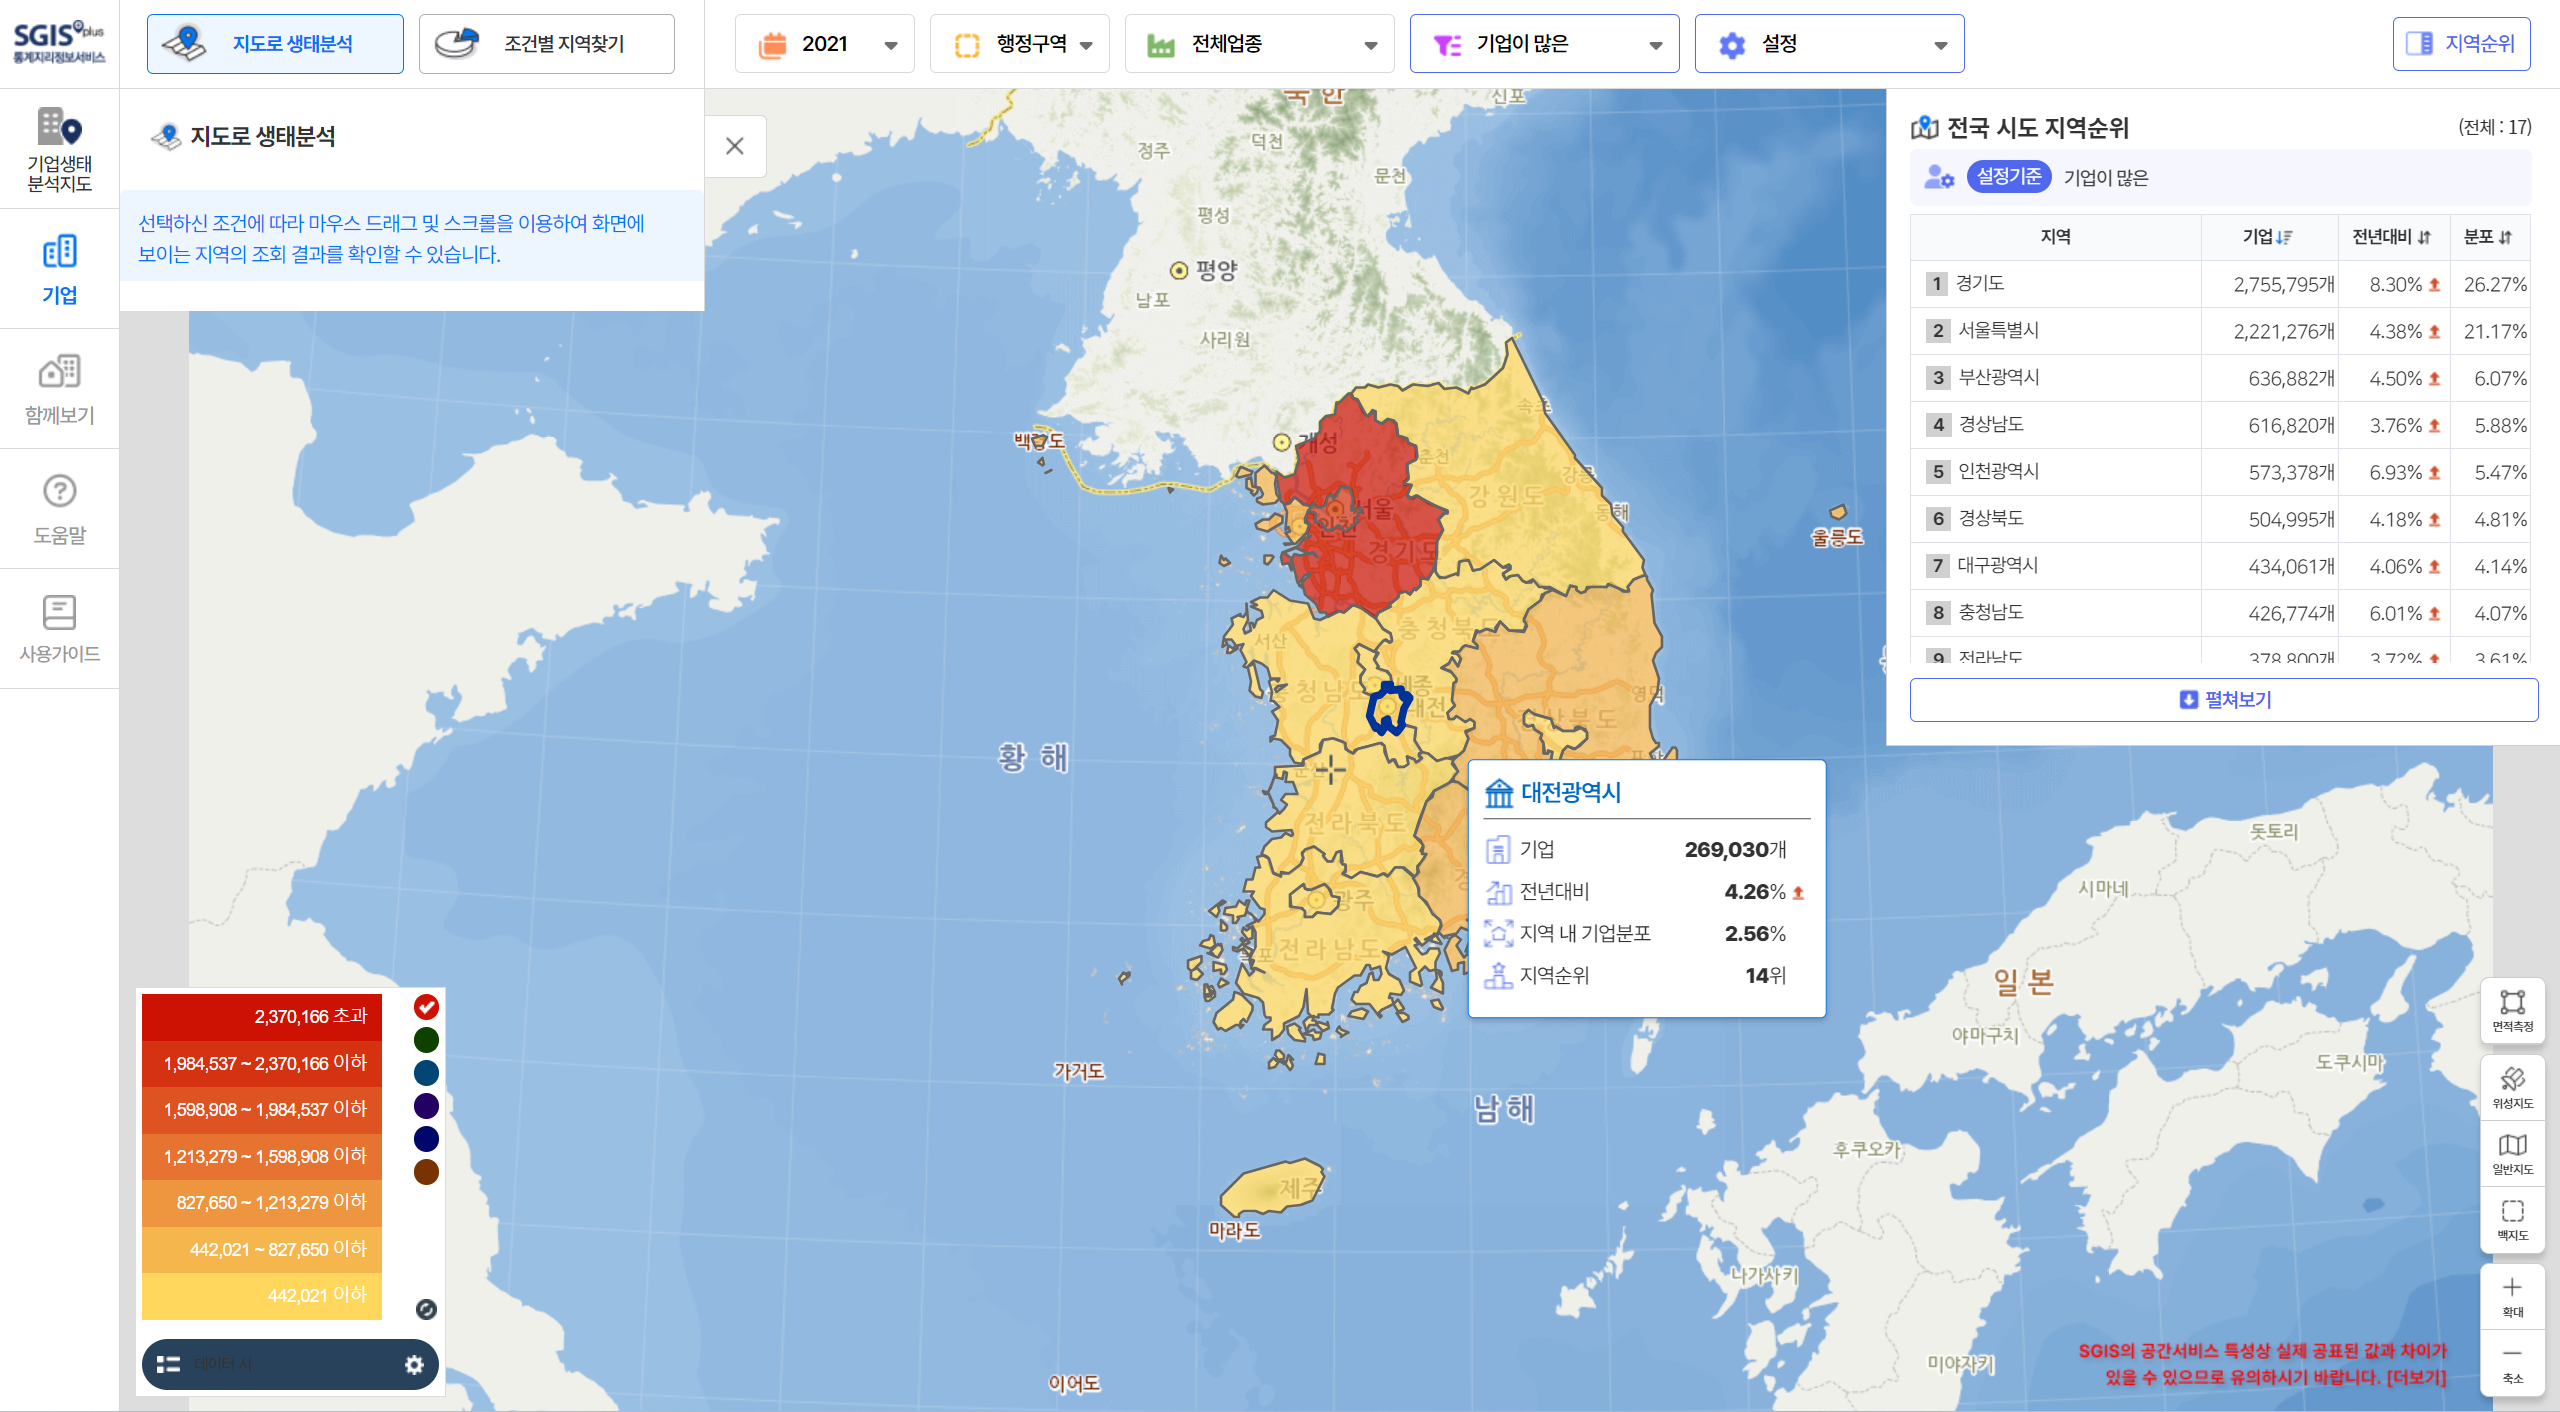Expand the ranking list with 펼쳐보기
The width and height of the screenshot is (2560, 1412).
[2224, 700]
